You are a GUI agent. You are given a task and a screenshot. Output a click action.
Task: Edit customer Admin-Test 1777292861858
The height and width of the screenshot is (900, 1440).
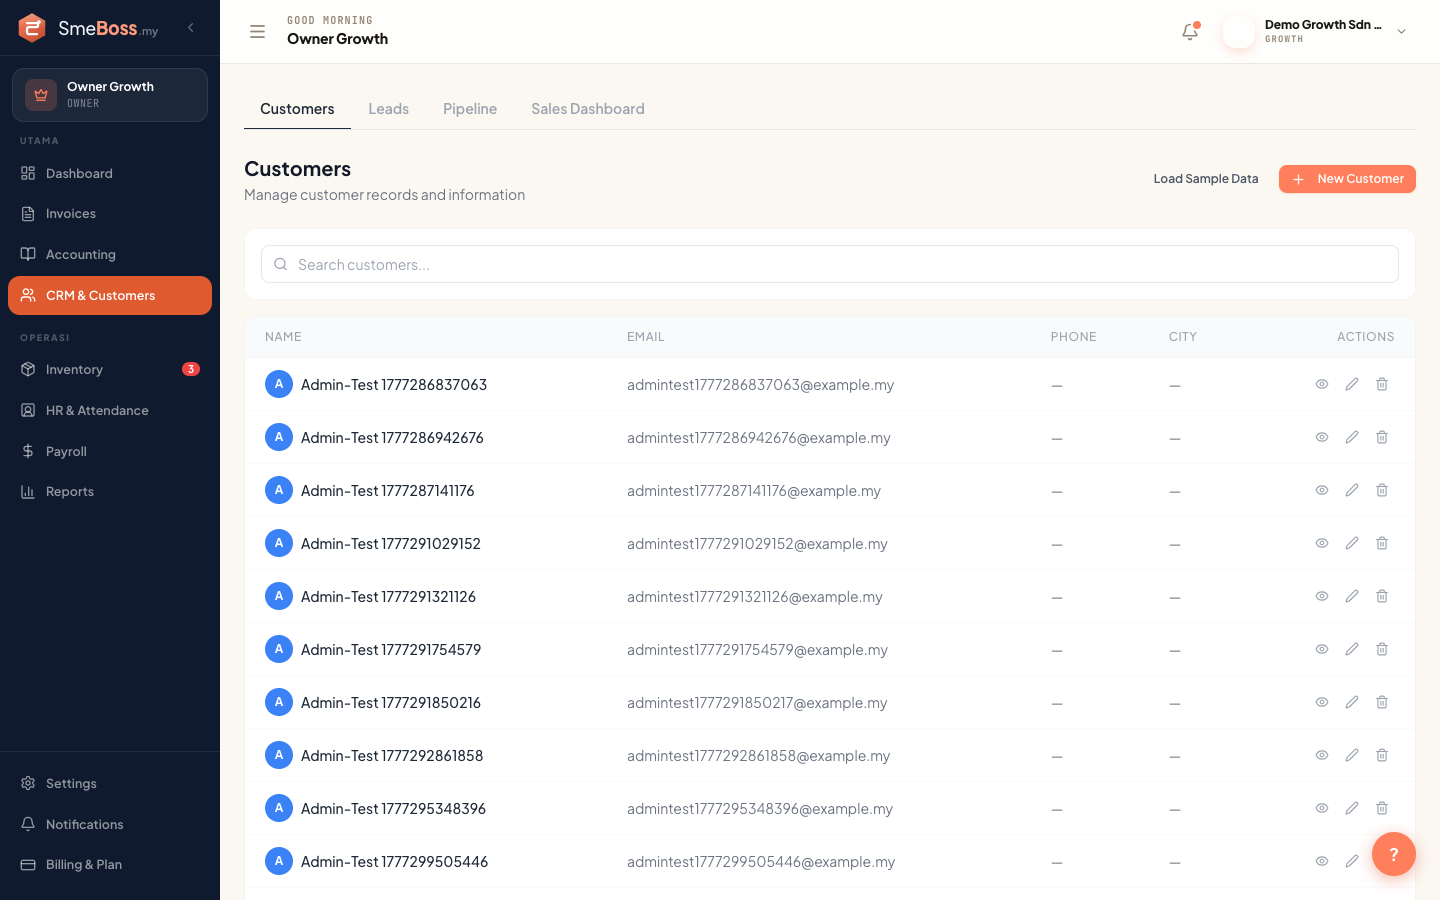click(x=1352, y=755)
